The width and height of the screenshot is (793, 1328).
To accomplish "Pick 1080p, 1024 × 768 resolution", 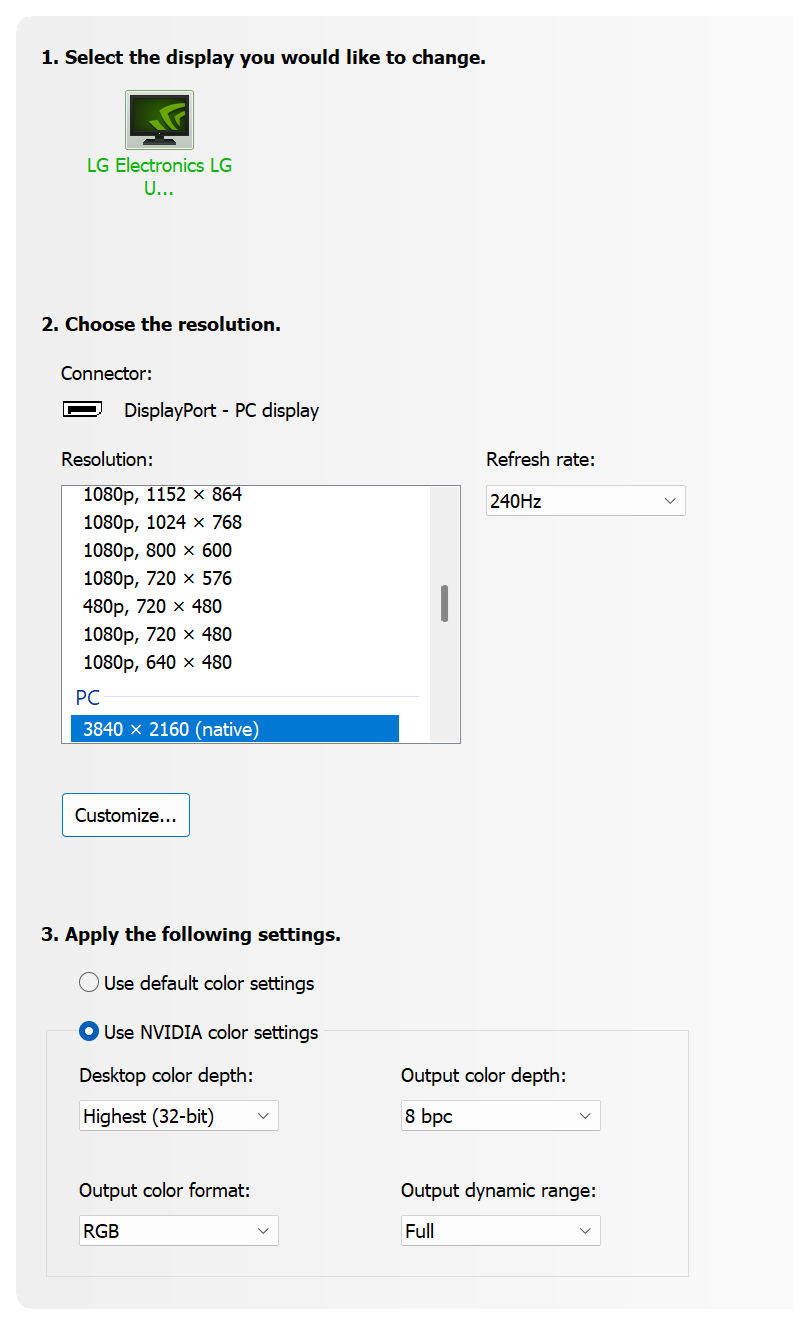I will point(162,522).
